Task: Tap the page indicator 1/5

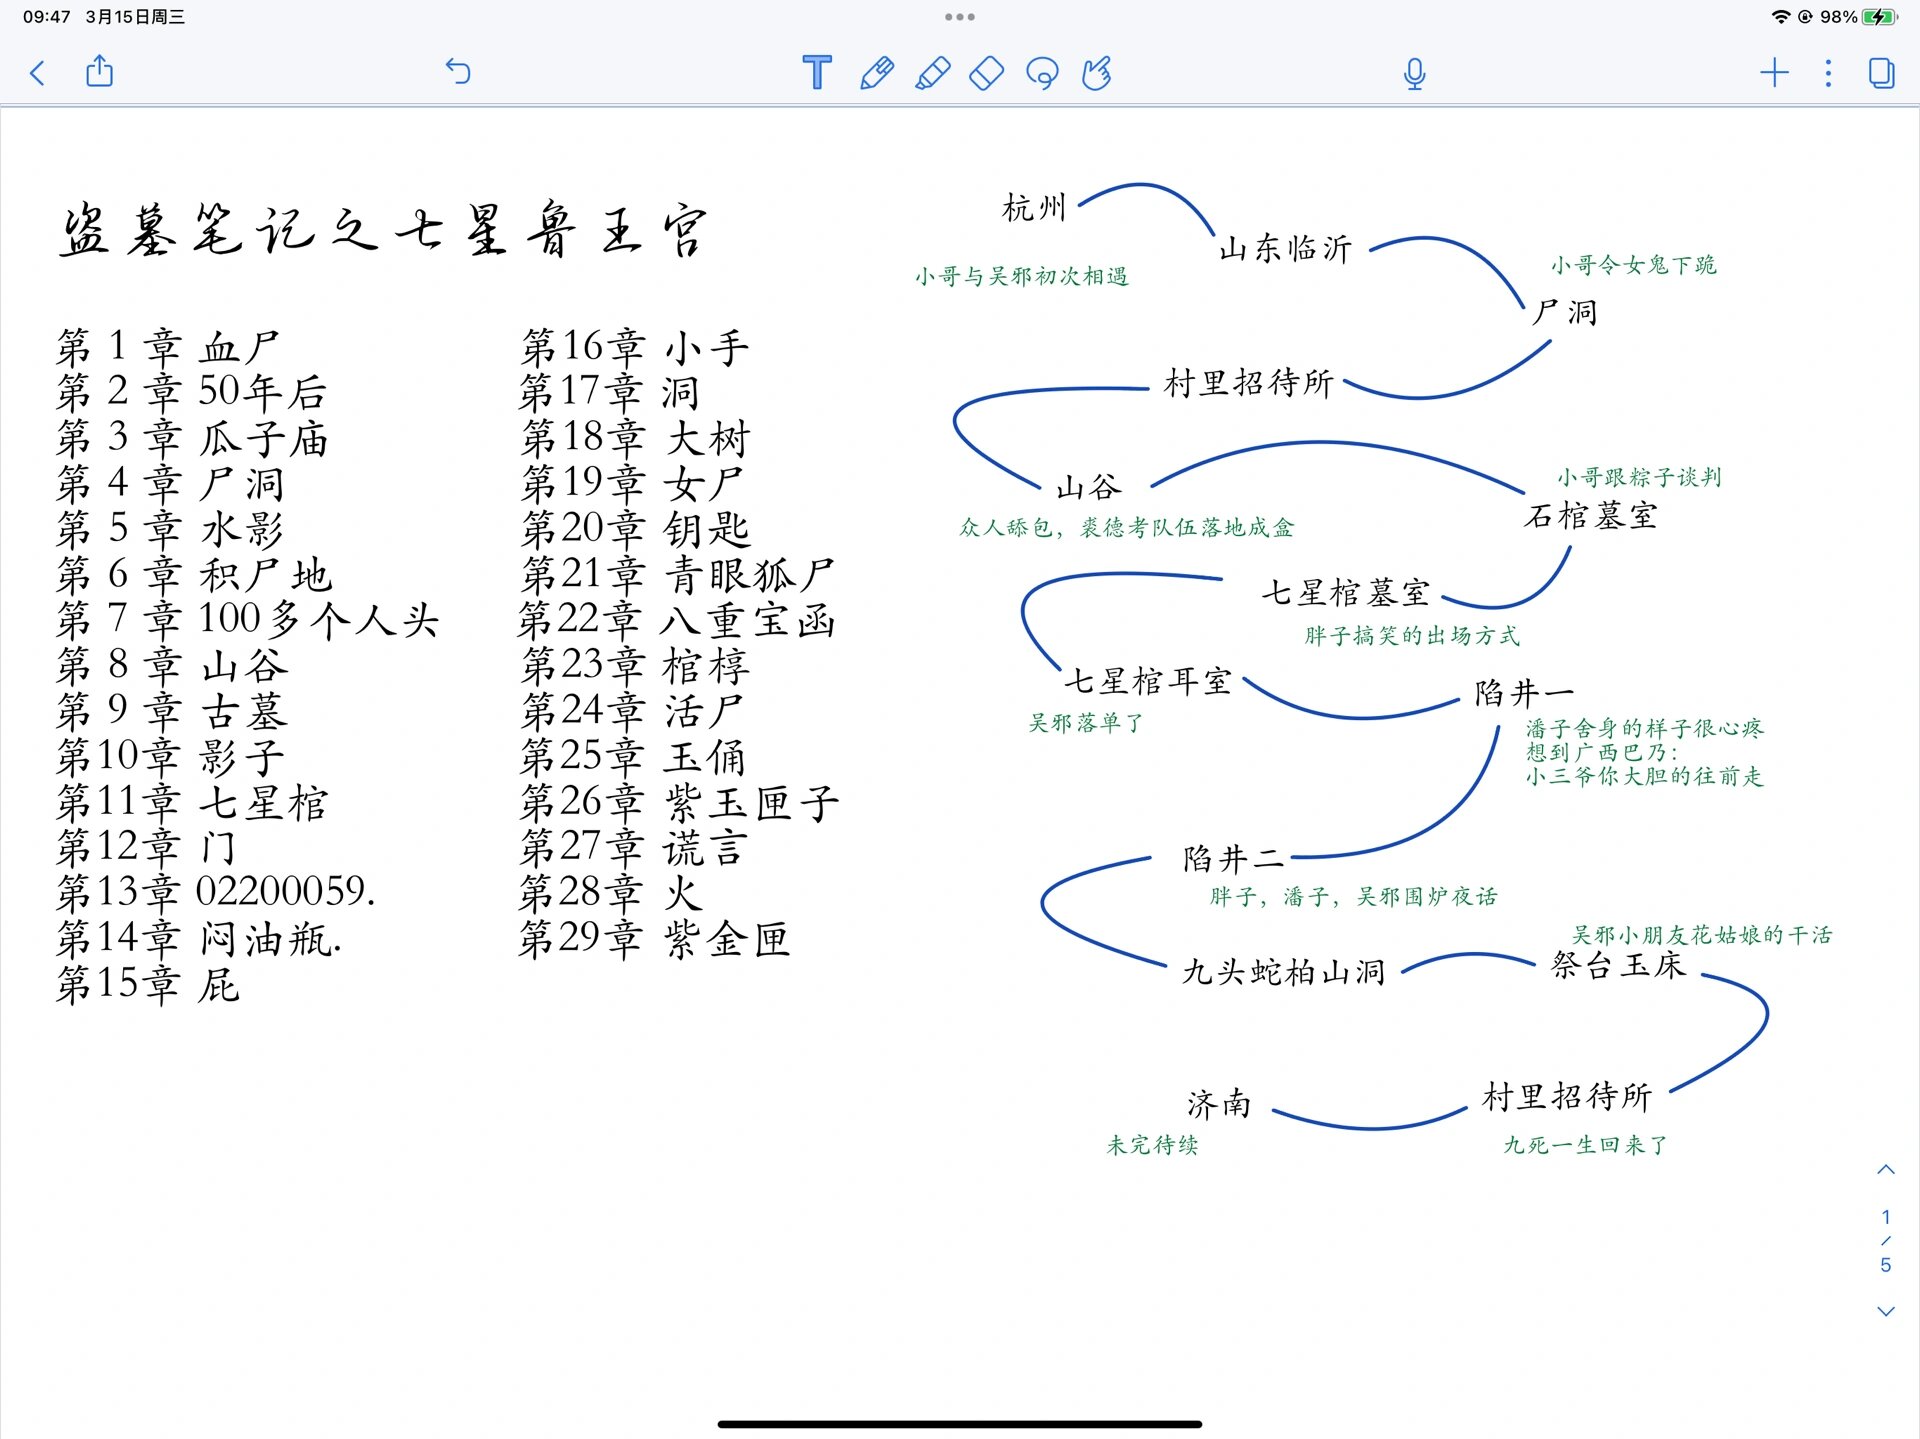Action: pos(1886,1240)
